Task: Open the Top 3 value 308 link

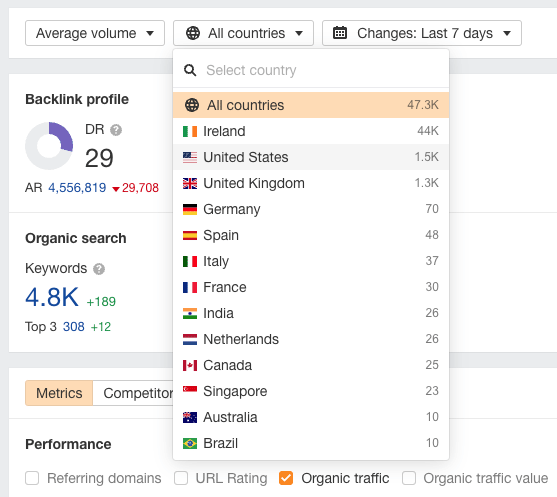Action: pyautogui.click(x=74, y=326)
